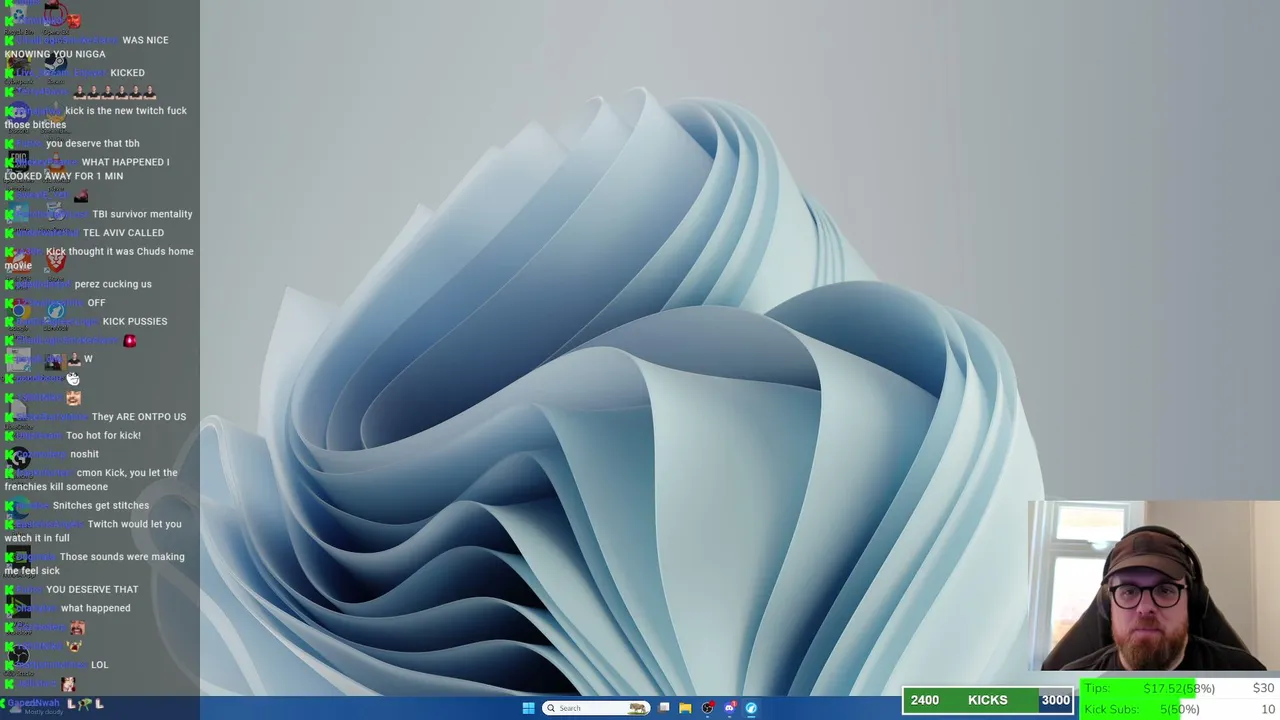Click the Kick Subs: goal label
This screenshot has height=720, width=1280.
pos(1111,709)
